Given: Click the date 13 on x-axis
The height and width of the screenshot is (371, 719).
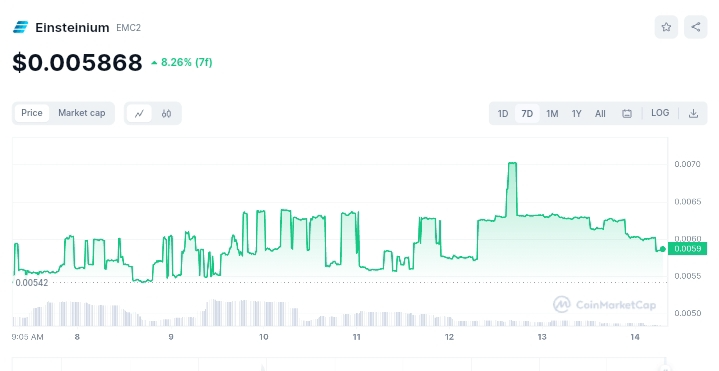Looking at the screenshot, I should point(542,337).
